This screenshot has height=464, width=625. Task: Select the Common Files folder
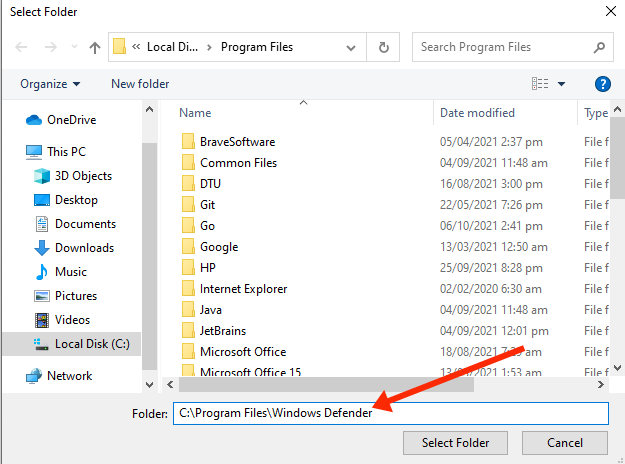click(229, 163)
